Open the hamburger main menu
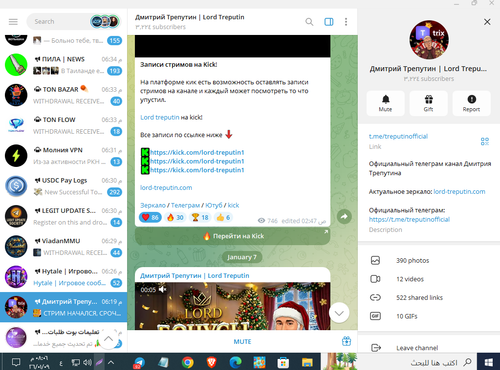 13,22
